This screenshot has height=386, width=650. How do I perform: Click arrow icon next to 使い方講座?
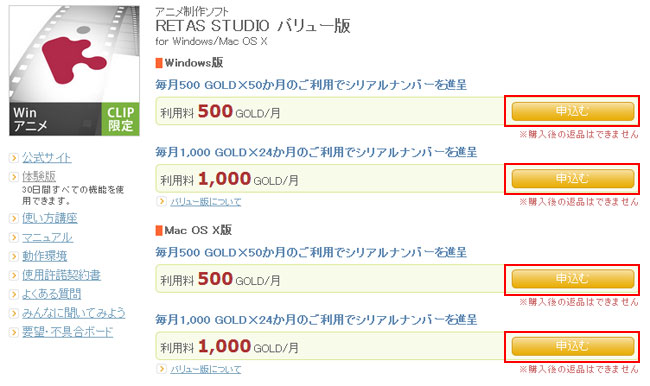coord(14,218)
